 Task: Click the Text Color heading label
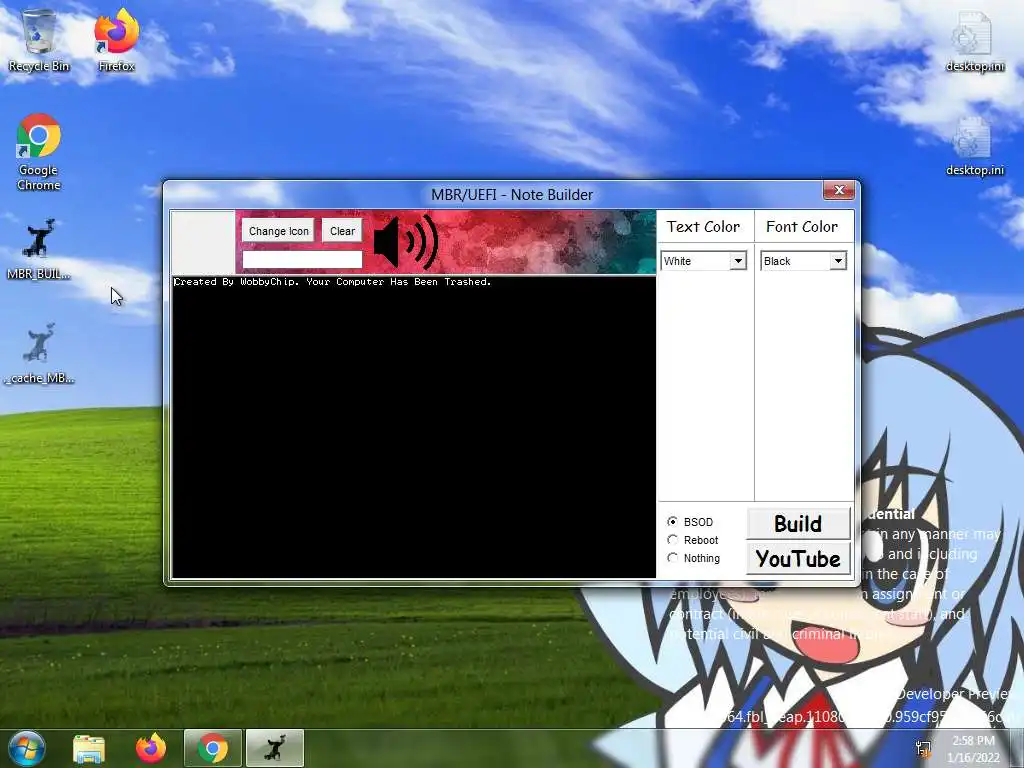pyautogui.click(x=703, y=227)
